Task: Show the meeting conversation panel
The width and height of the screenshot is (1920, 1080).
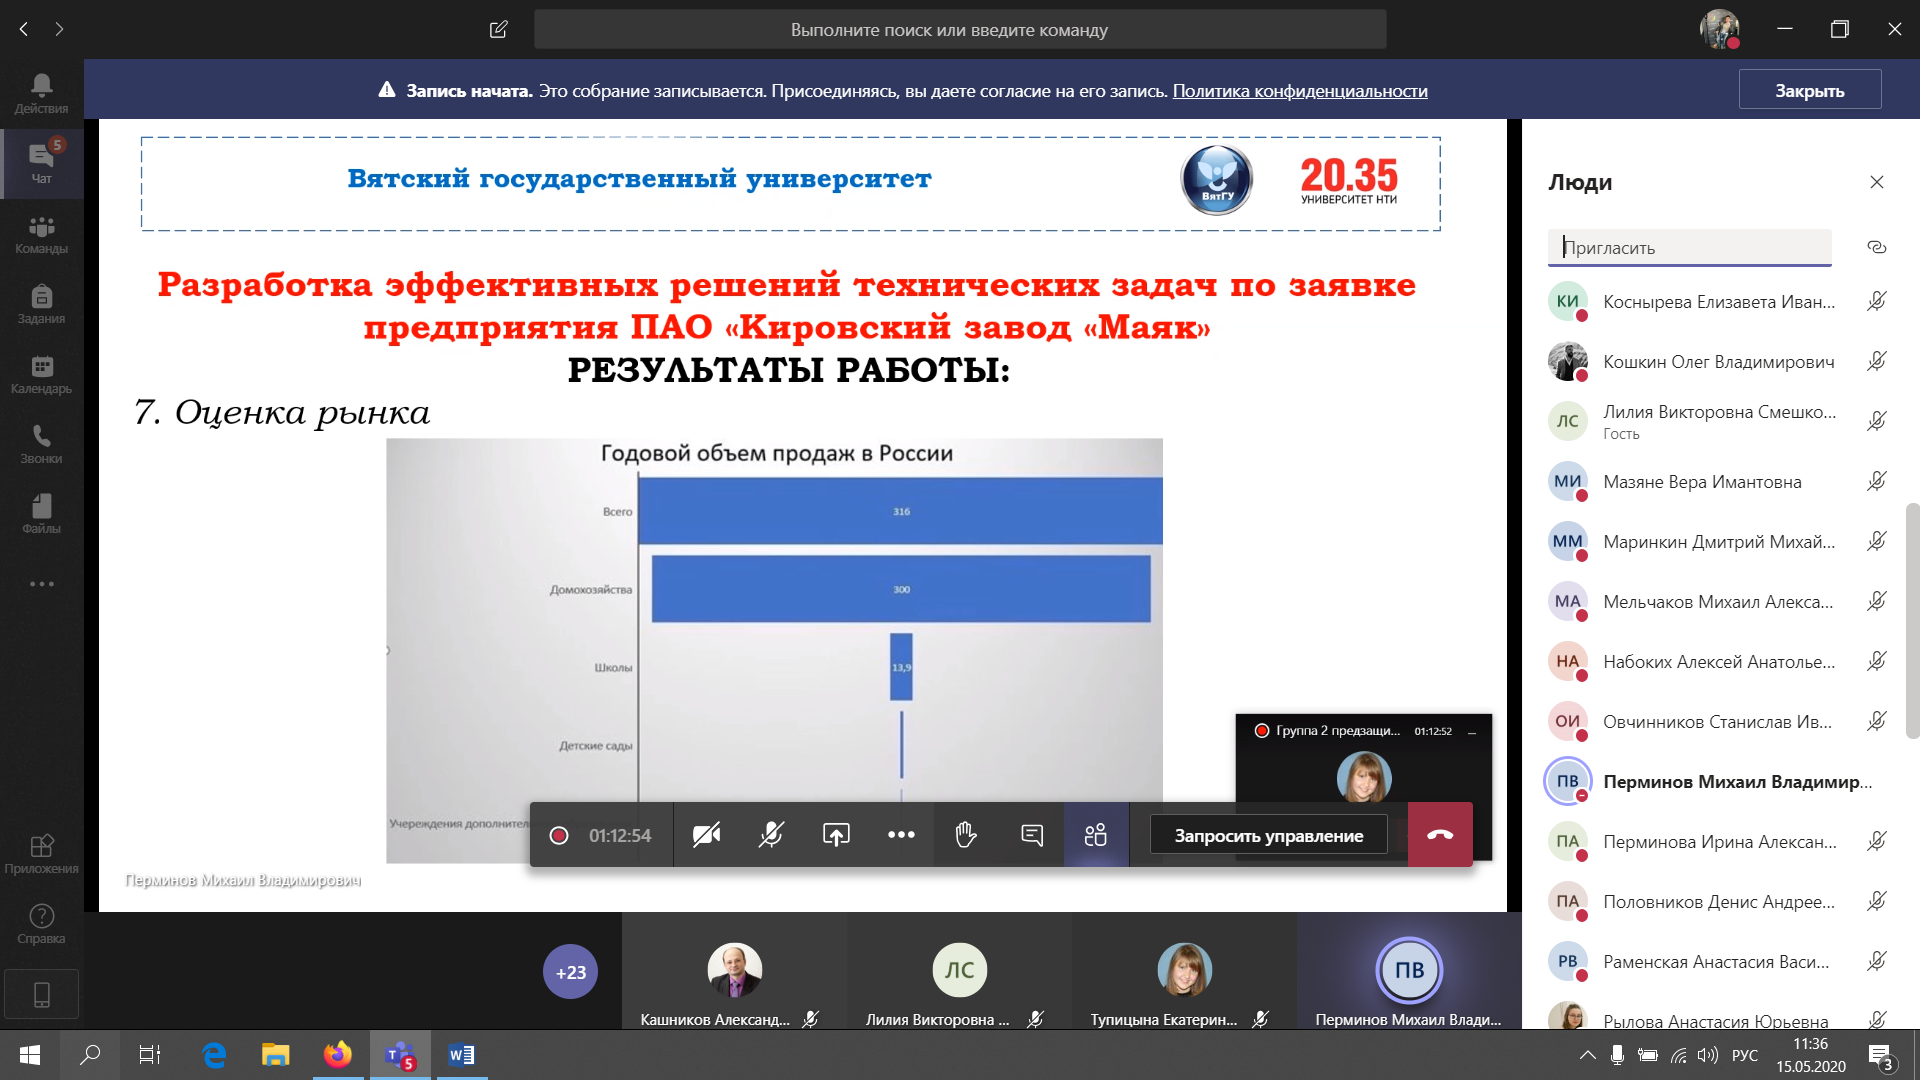Action: (x=1031, y=835)
